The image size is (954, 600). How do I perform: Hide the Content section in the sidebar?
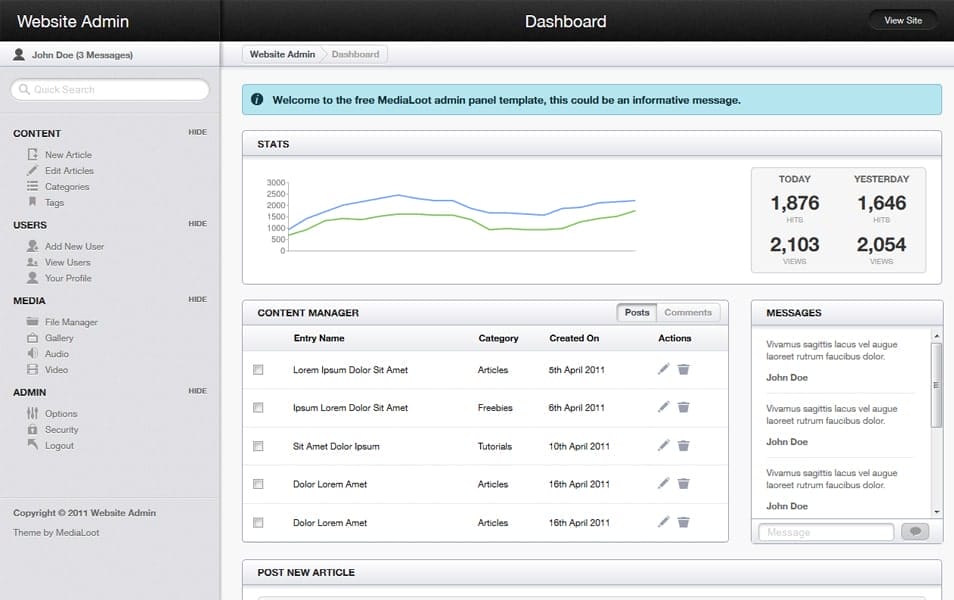198,131
